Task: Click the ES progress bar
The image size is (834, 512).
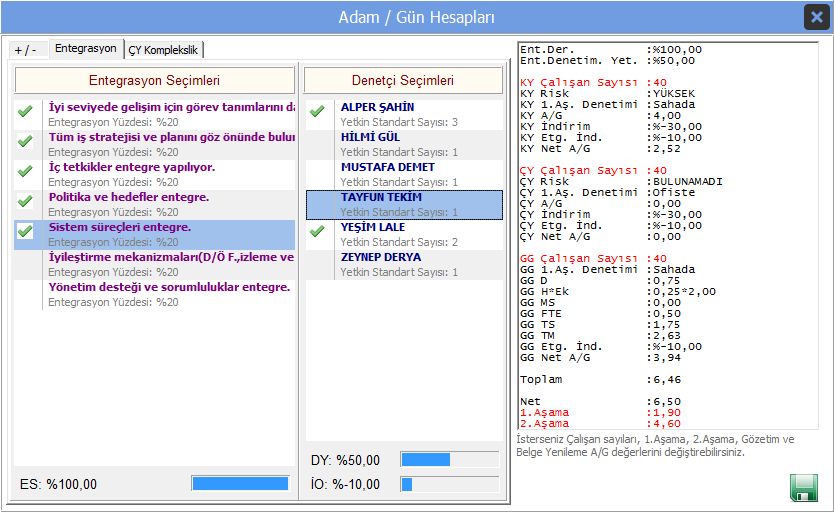Action: pos(240,483)
